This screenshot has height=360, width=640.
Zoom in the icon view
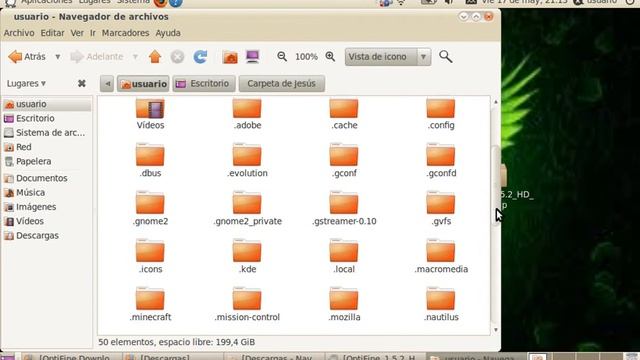click(330, 57)
